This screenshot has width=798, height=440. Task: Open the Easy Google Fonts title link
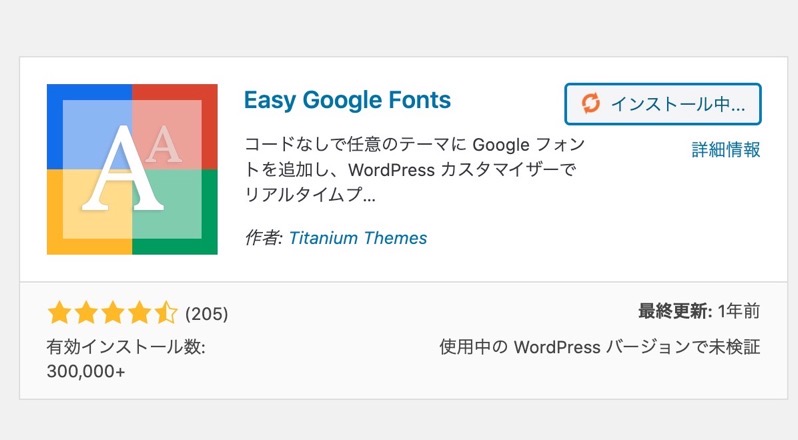coord(347,100)
